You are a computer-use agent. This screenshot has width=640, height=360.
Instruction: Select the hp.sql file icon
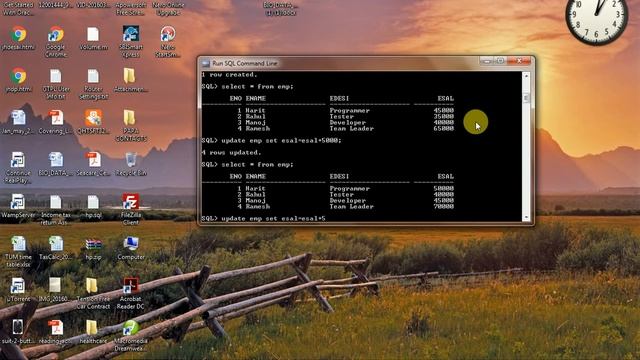coord(93,202)
